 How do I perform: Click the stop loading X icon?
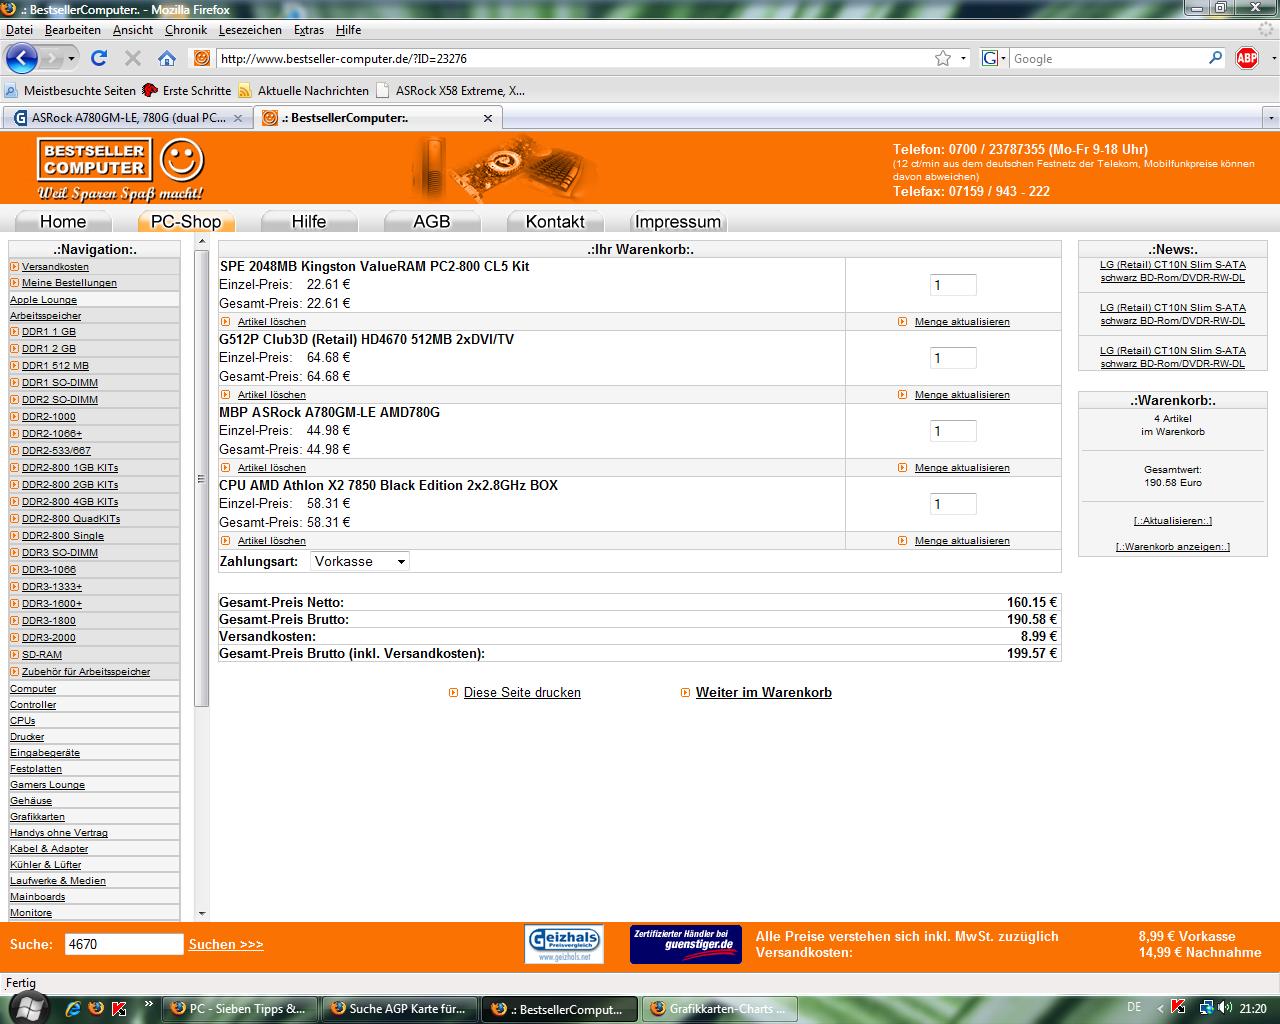tap(132, 58)
